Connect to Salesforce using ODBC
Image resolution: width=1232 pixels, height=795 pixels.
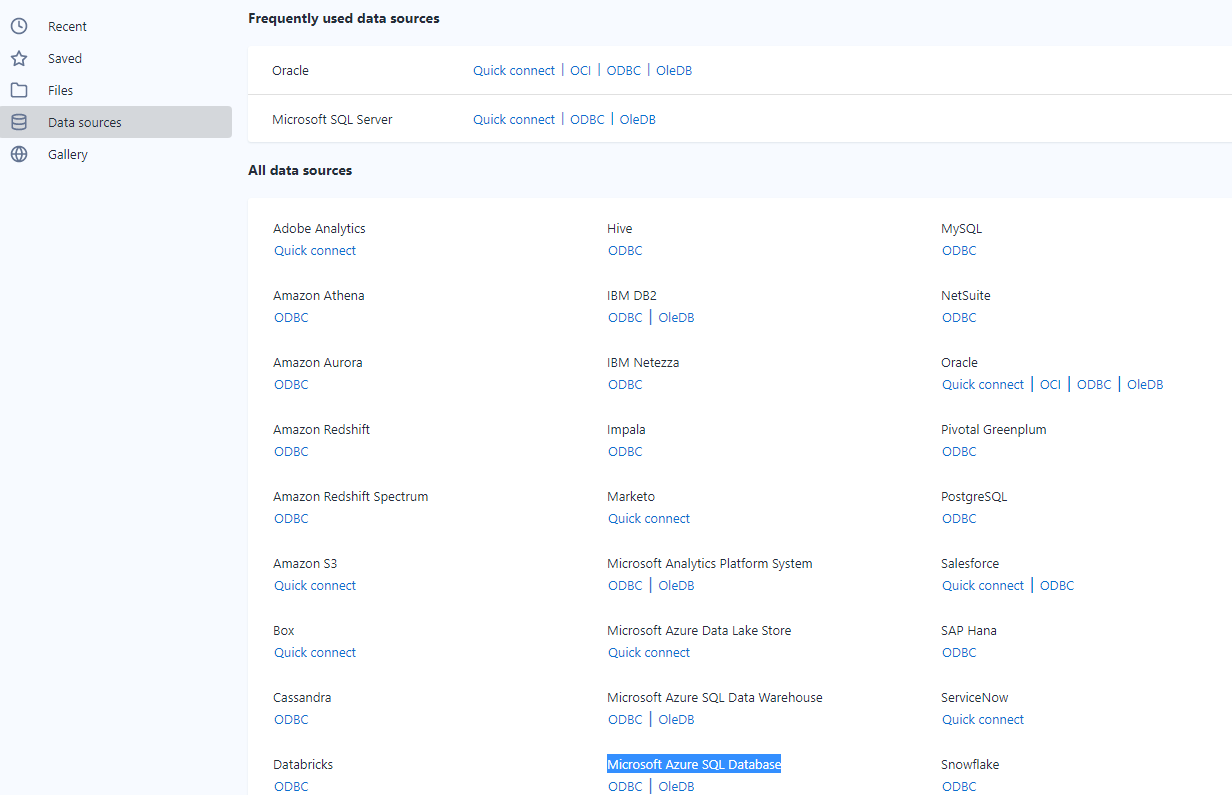[x=1057, y=585]
